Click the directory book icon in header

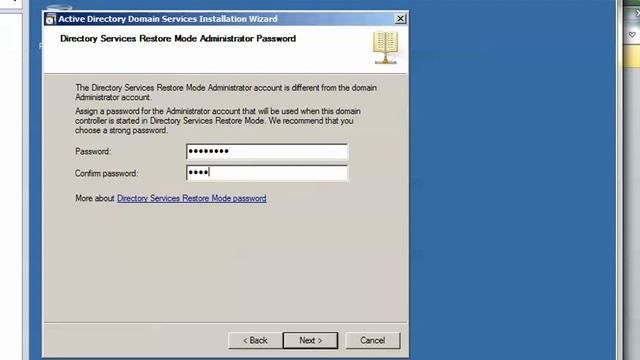pos(385,47)
